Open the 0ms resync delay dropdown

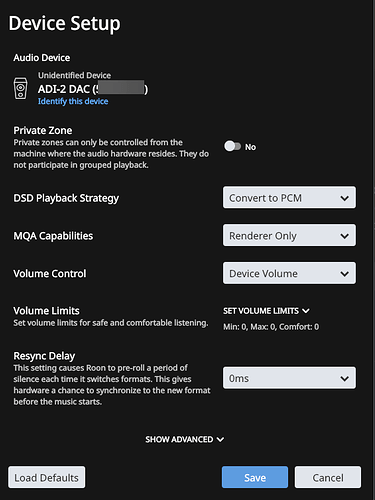click(289, 378)
